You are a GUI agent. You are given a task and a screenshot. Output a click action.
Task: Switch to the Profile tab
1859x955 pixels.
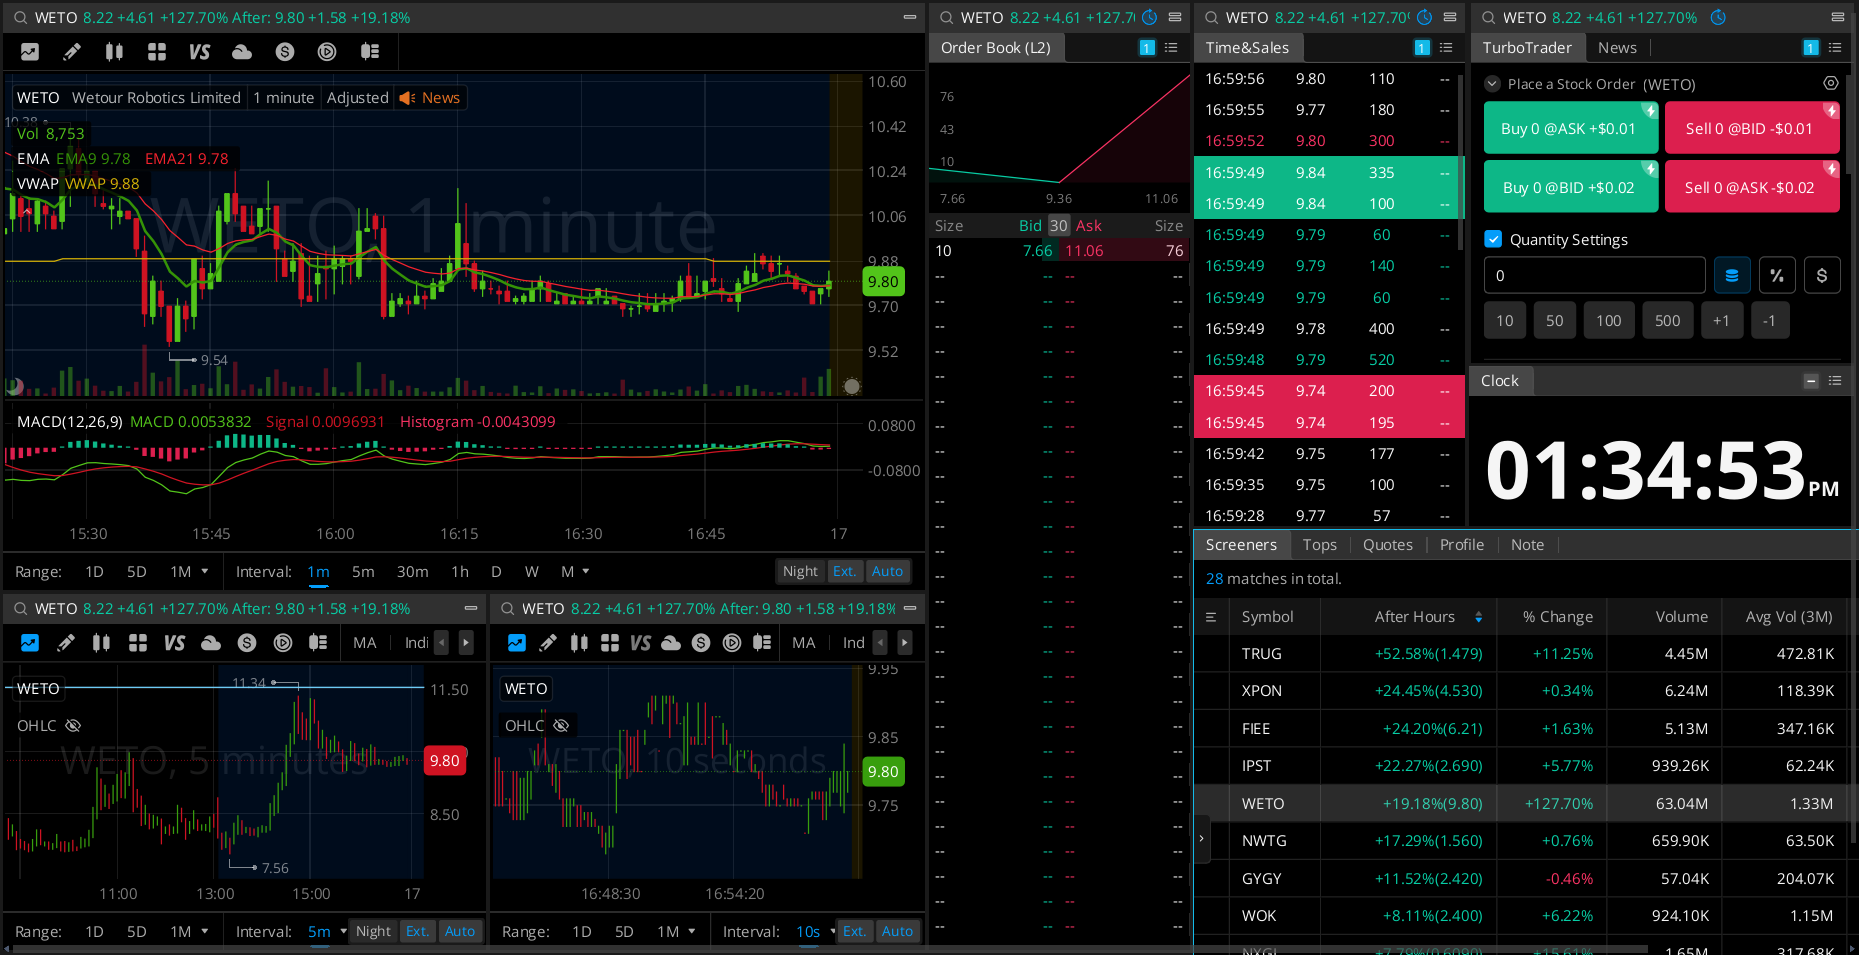tap(1462, 545)
